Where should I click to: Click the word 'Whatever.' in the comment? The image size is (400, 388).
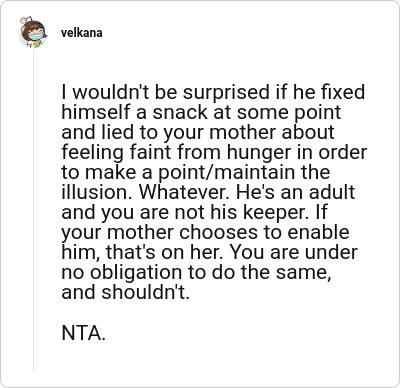coord(182,192)
